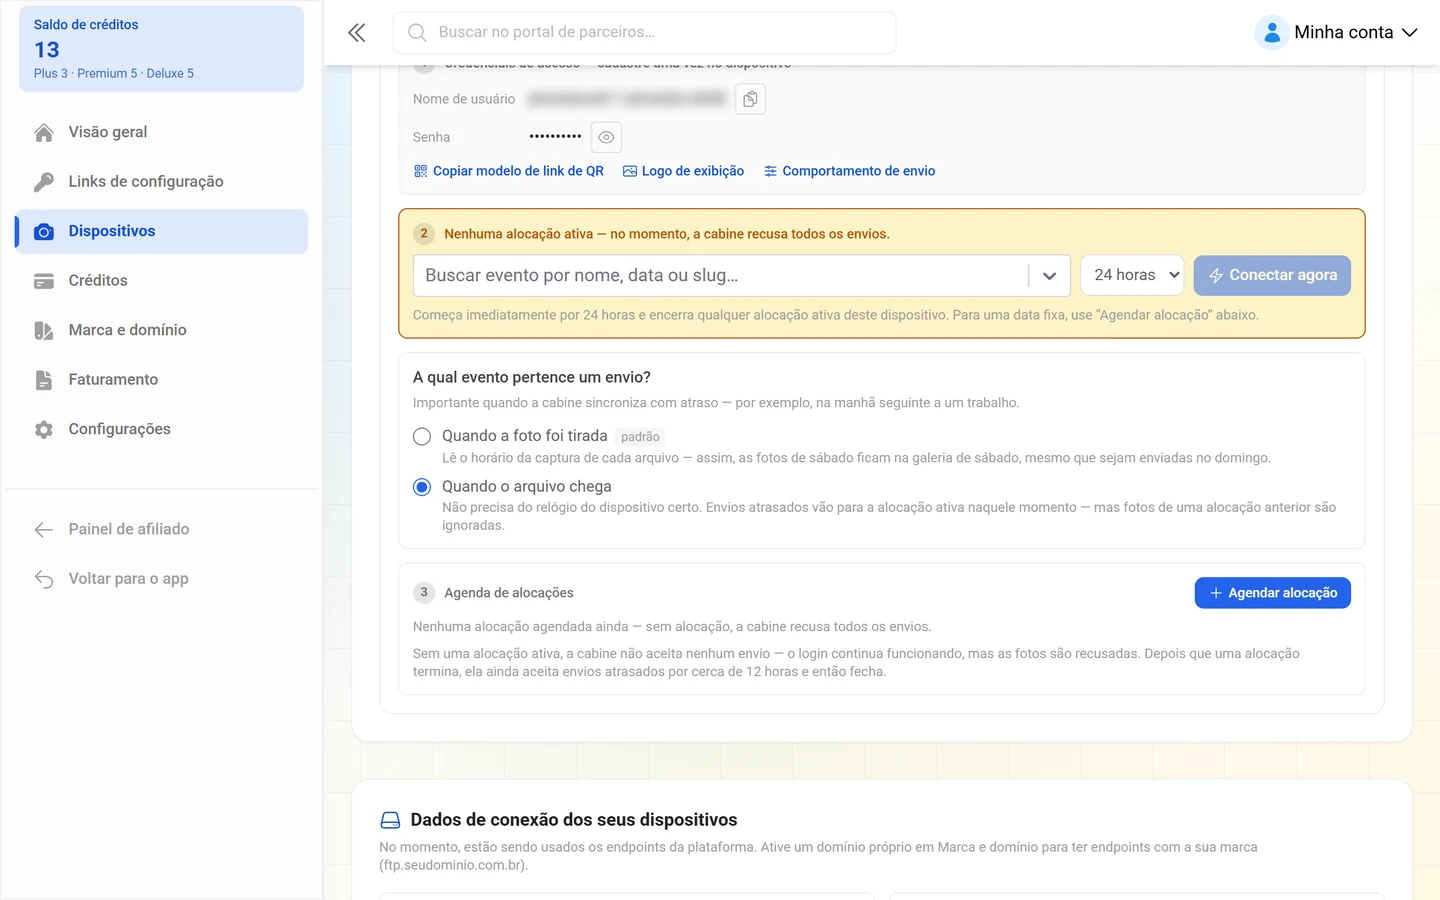Reveal the password with eye icon
Viewport: 1440px width, 900px height.
[x=606, y=137]
